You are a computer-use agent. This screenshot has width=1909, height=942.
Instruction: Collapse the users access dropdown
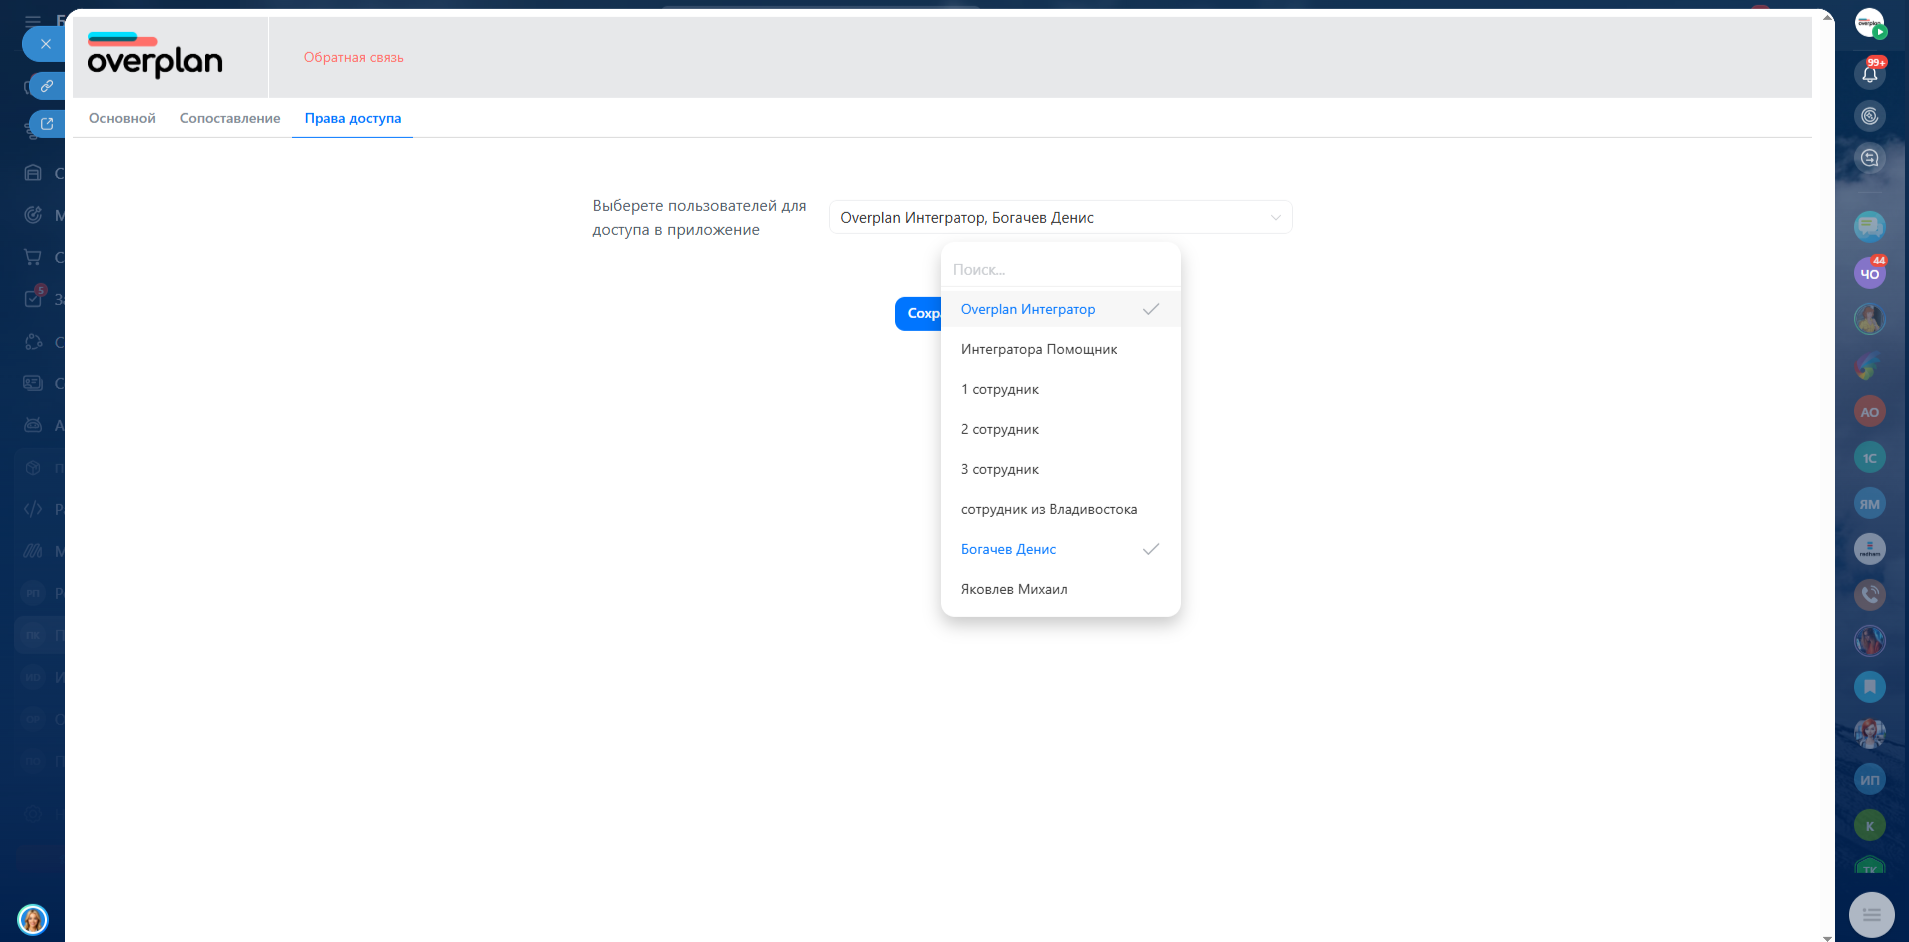click(1060, 217)
